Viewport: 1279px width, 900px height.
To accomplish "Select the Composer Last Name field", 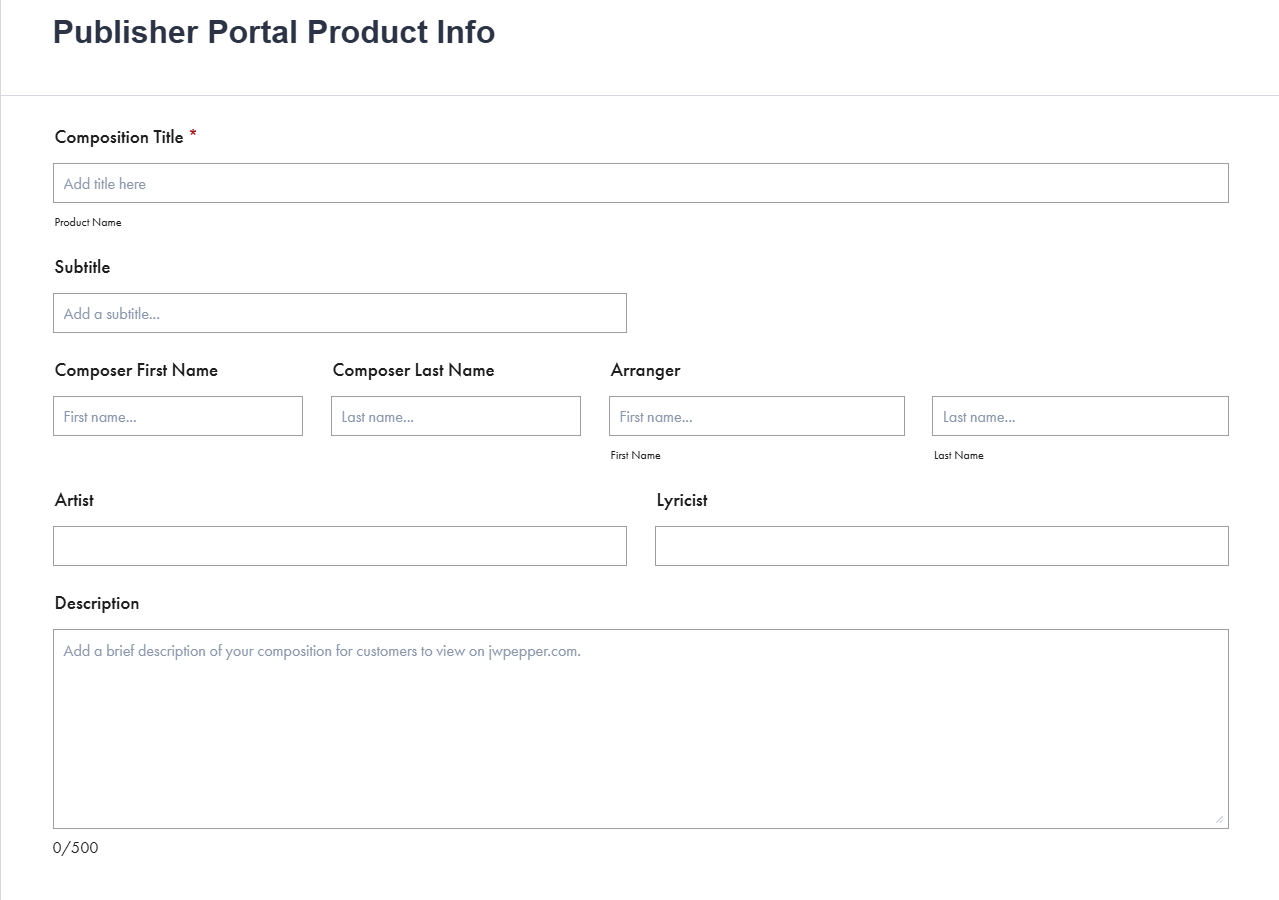I will 455,416.
